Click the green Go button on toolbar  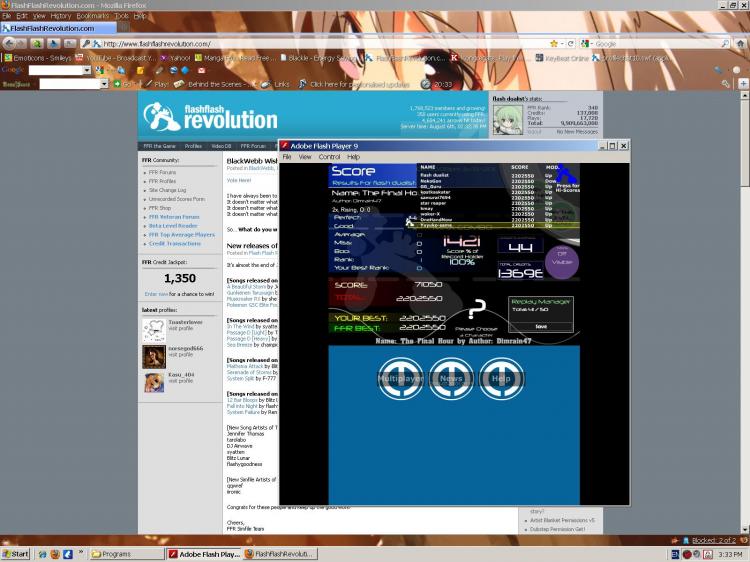[x=122, y=84]
